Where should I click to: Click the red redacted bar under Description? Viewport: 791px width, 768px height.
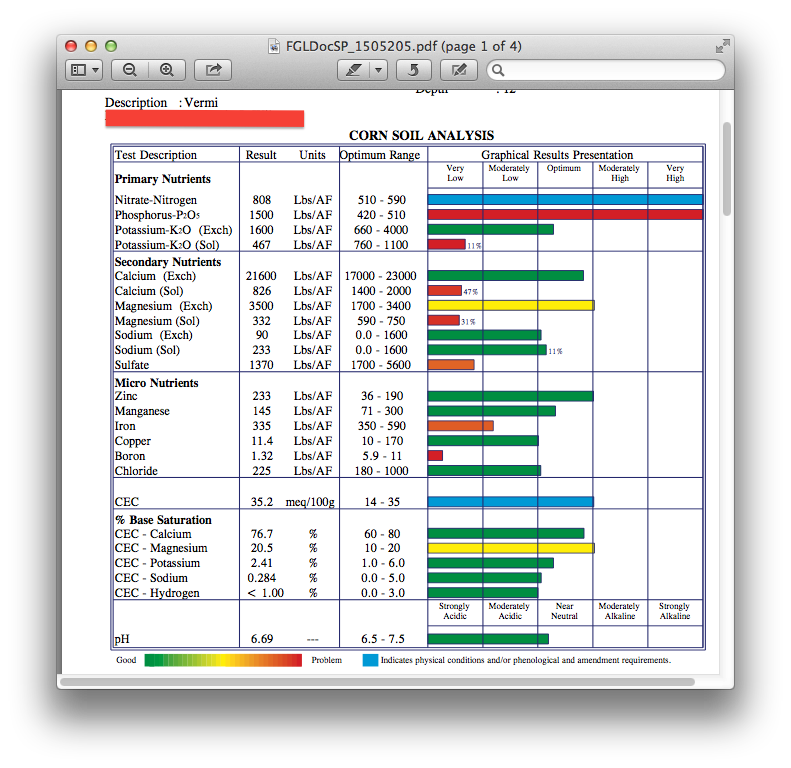click(x=204, y=119)
